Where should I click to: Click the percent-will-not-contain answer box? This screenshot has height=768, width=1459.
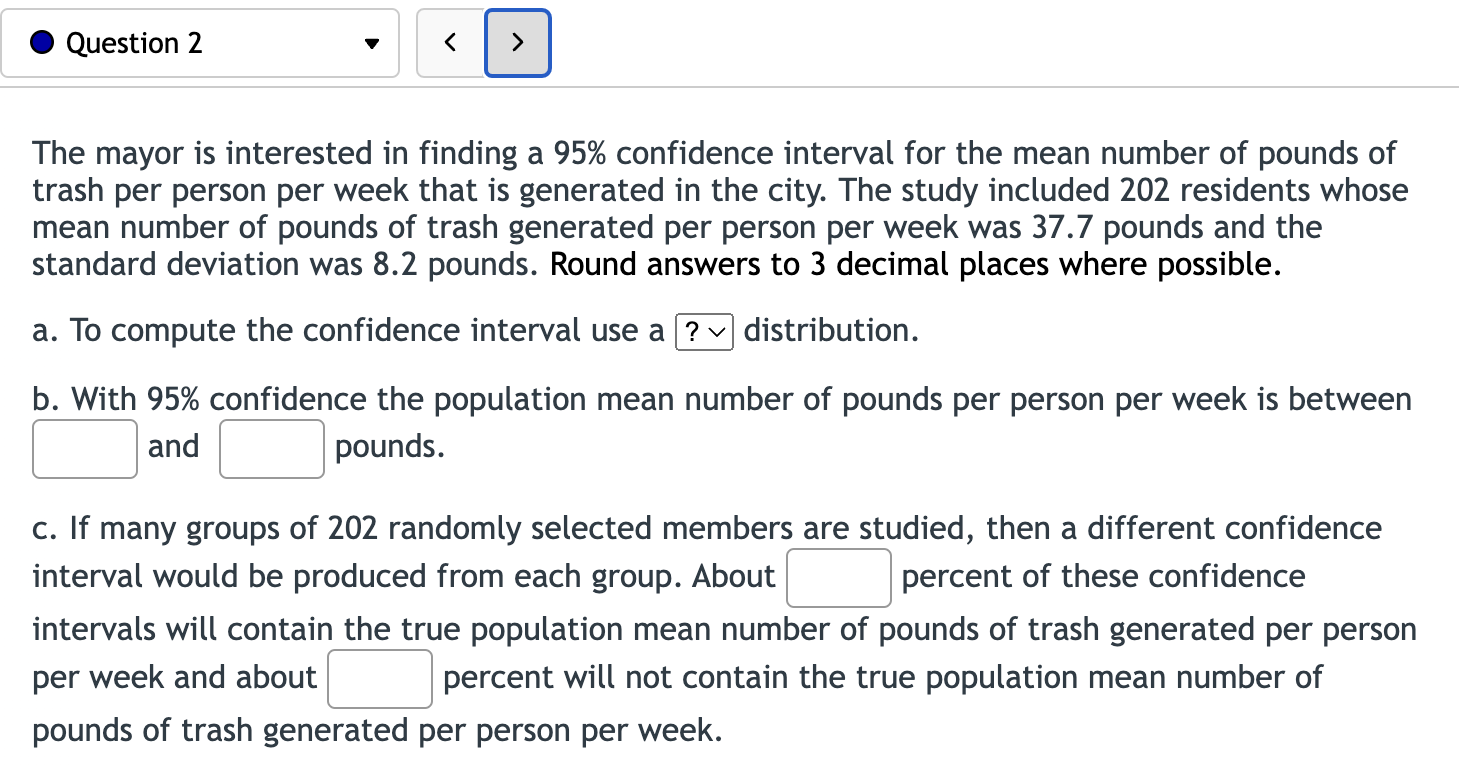379,678
